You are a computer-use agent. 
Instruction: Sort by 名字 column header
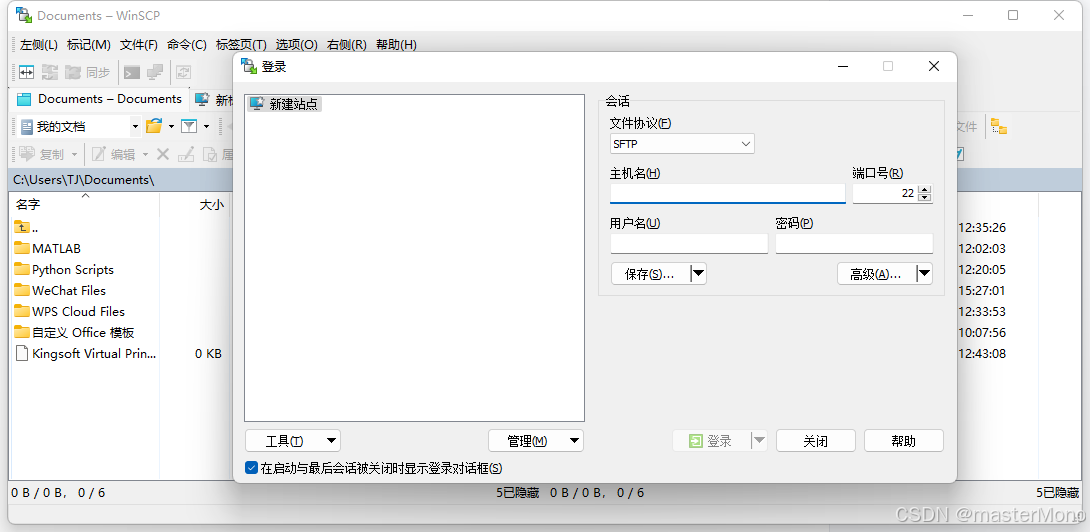pyautogui.click(x=85, y=204)
